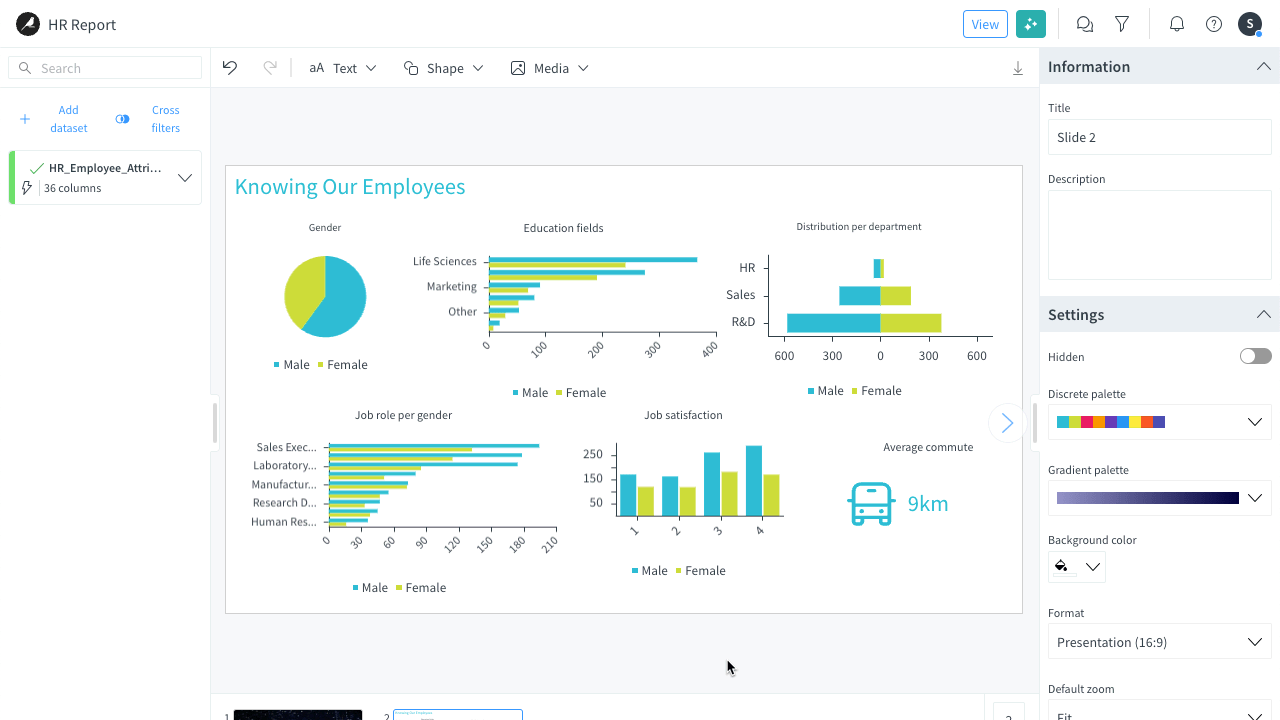Click Add dataset
This screenshot has height=720, width=1280.
click(x=55, y=119)
